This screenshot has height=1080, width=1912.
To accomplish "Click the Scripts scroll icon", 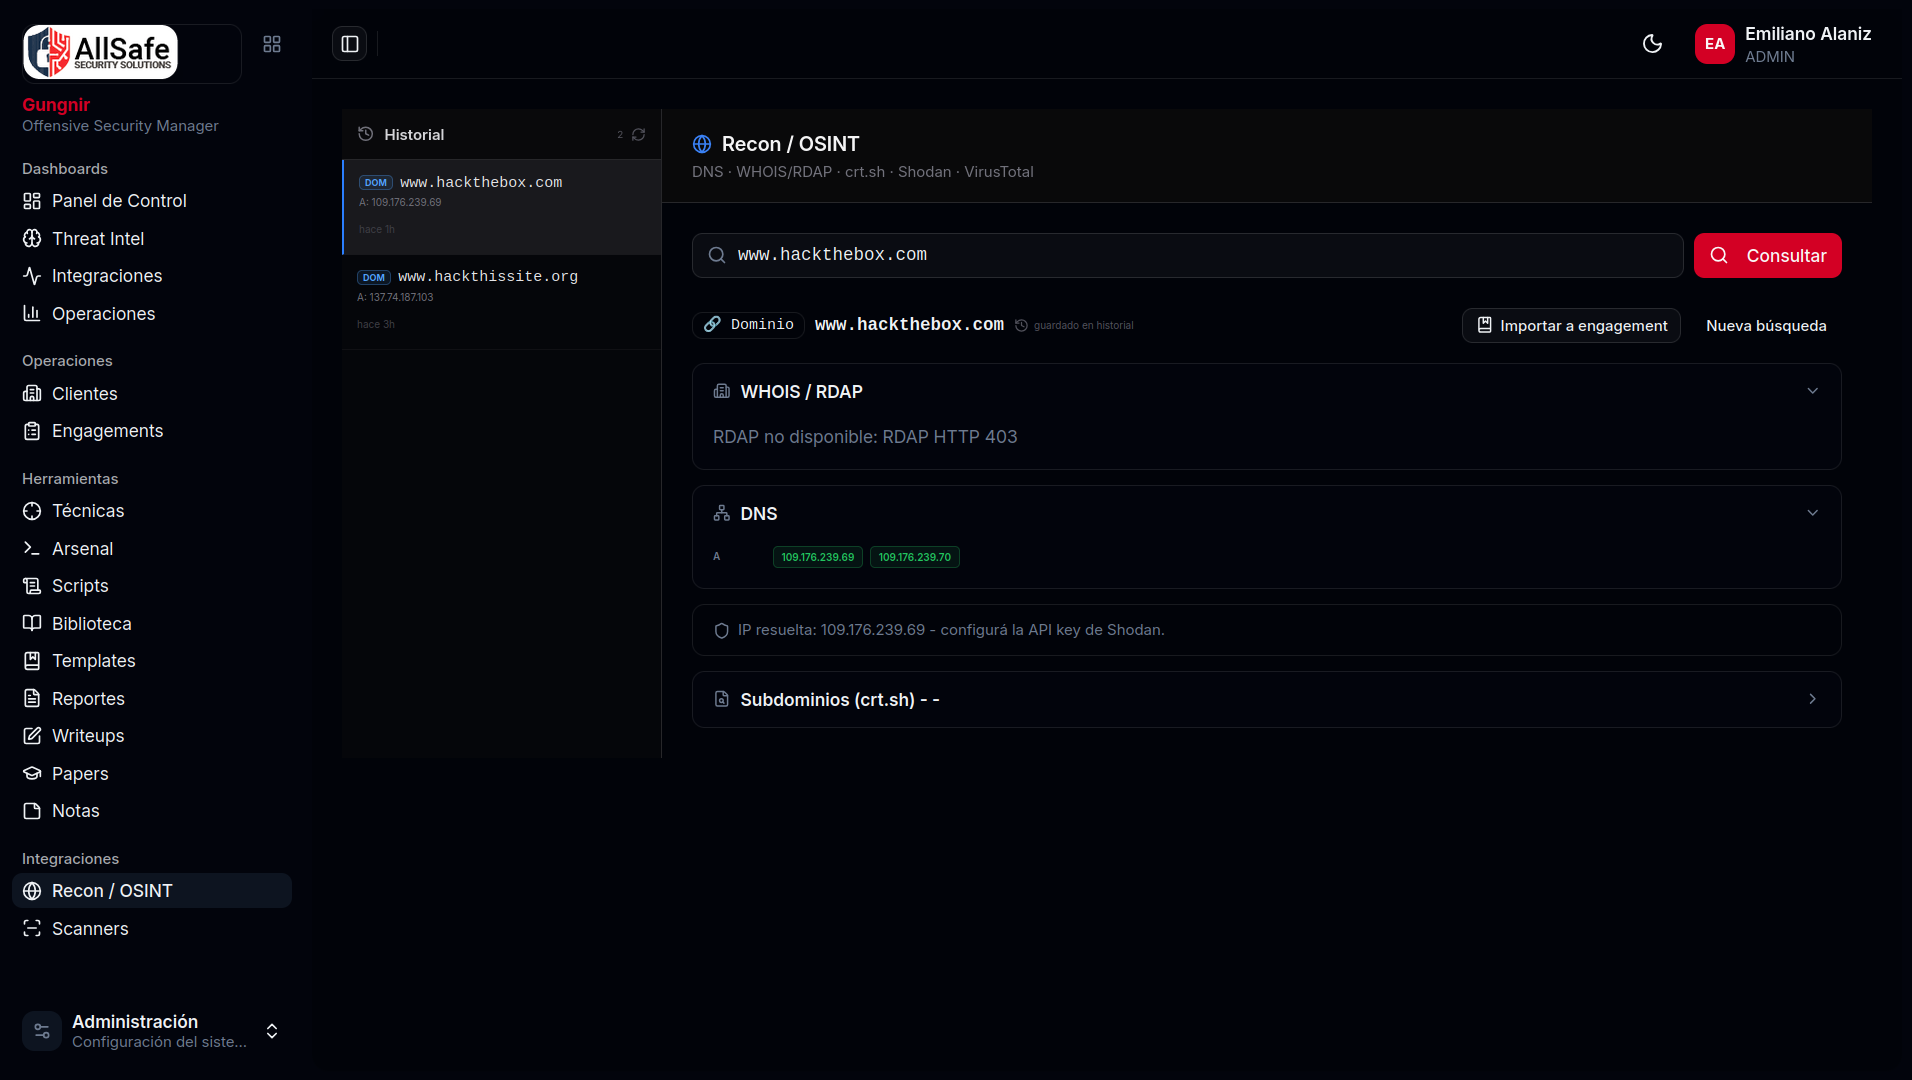I will [x=32, y=586].
